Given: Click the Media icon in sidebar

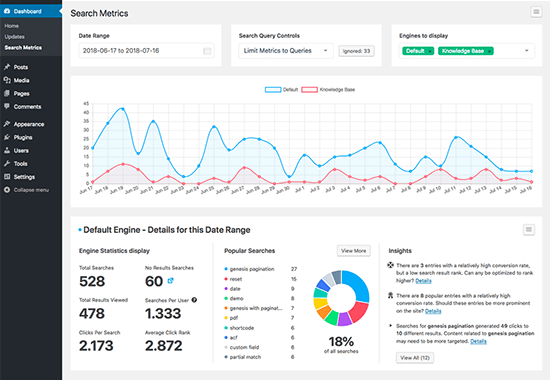Looking at the screenshot, I should pos(7,80).
